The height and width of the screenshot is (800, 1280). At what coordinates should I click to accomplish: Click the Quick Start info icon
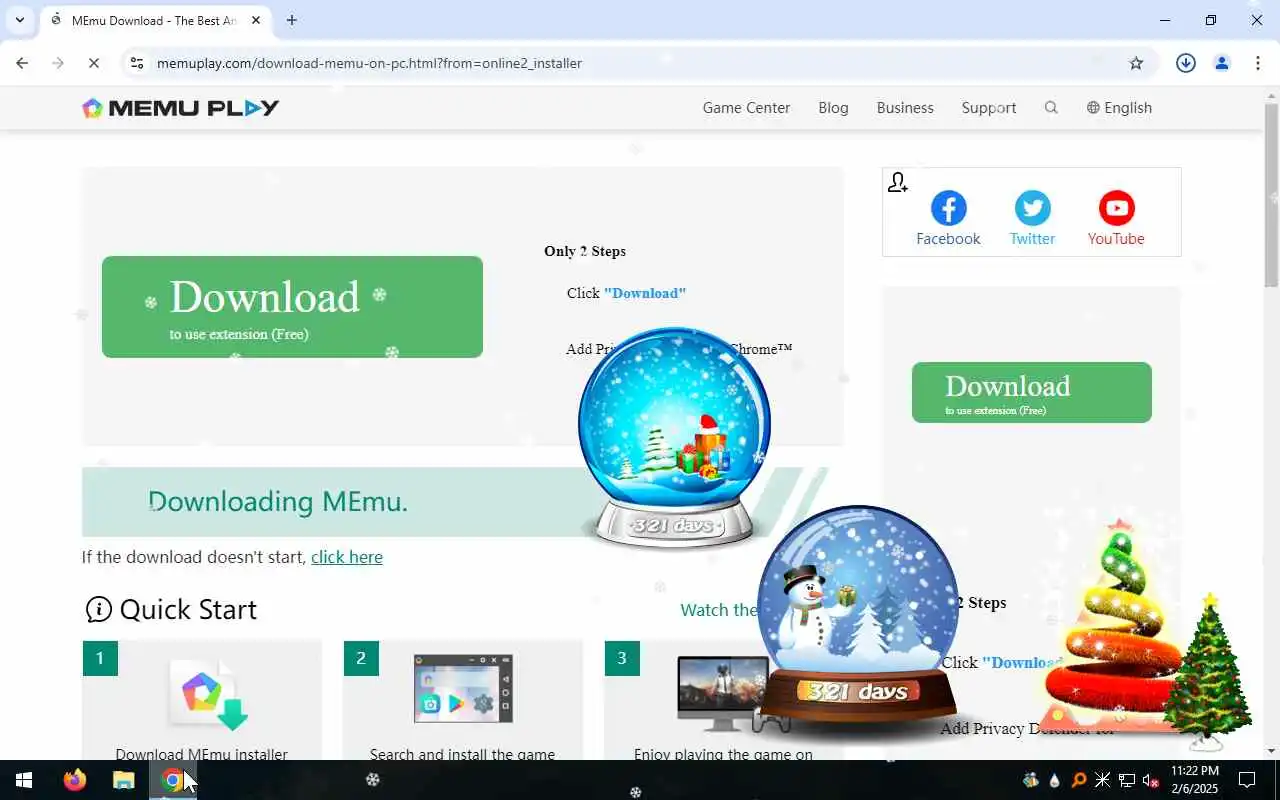[99, 609]
